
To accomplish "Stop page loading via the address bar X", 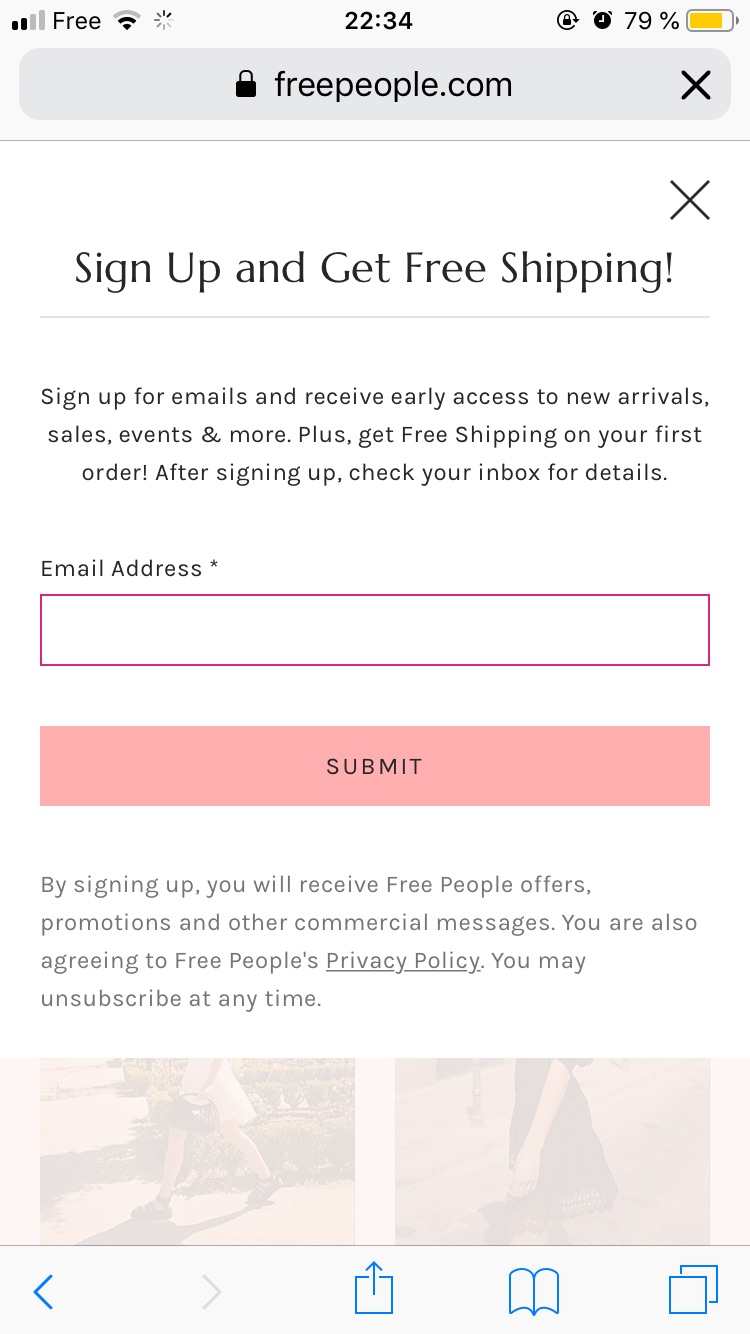I will [x=695, y=84].
